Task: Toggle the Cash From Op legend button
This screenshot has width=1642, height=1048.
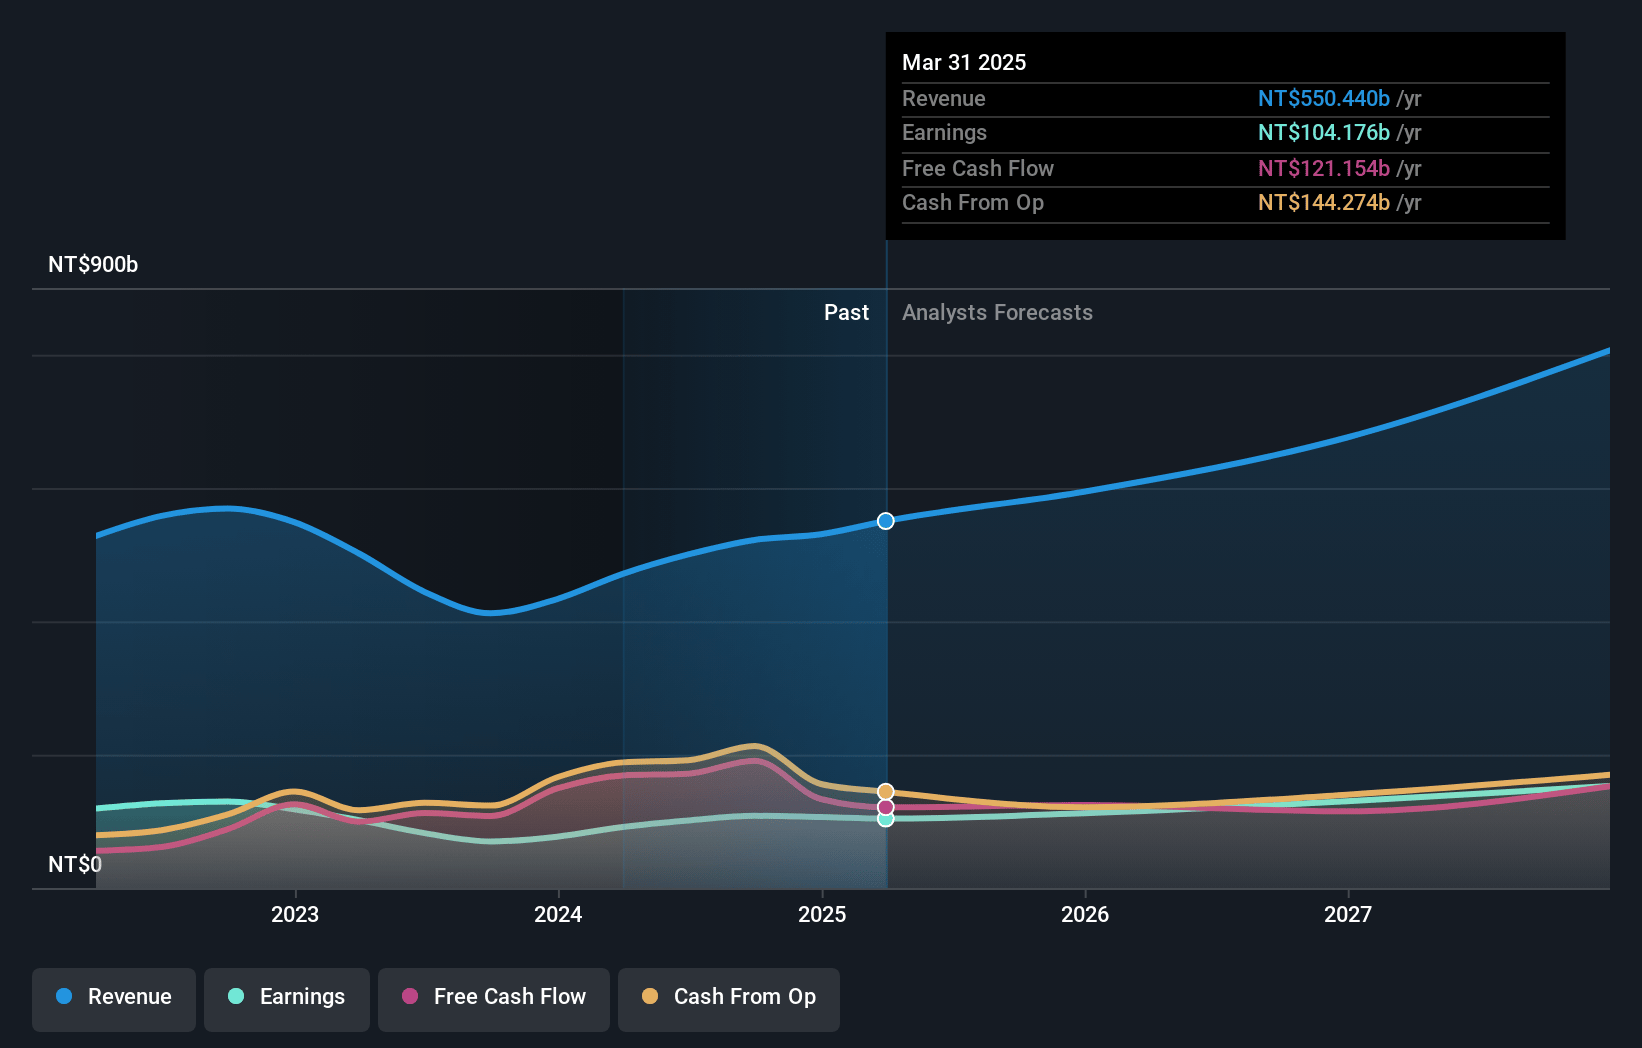Action: pos(729,999)
